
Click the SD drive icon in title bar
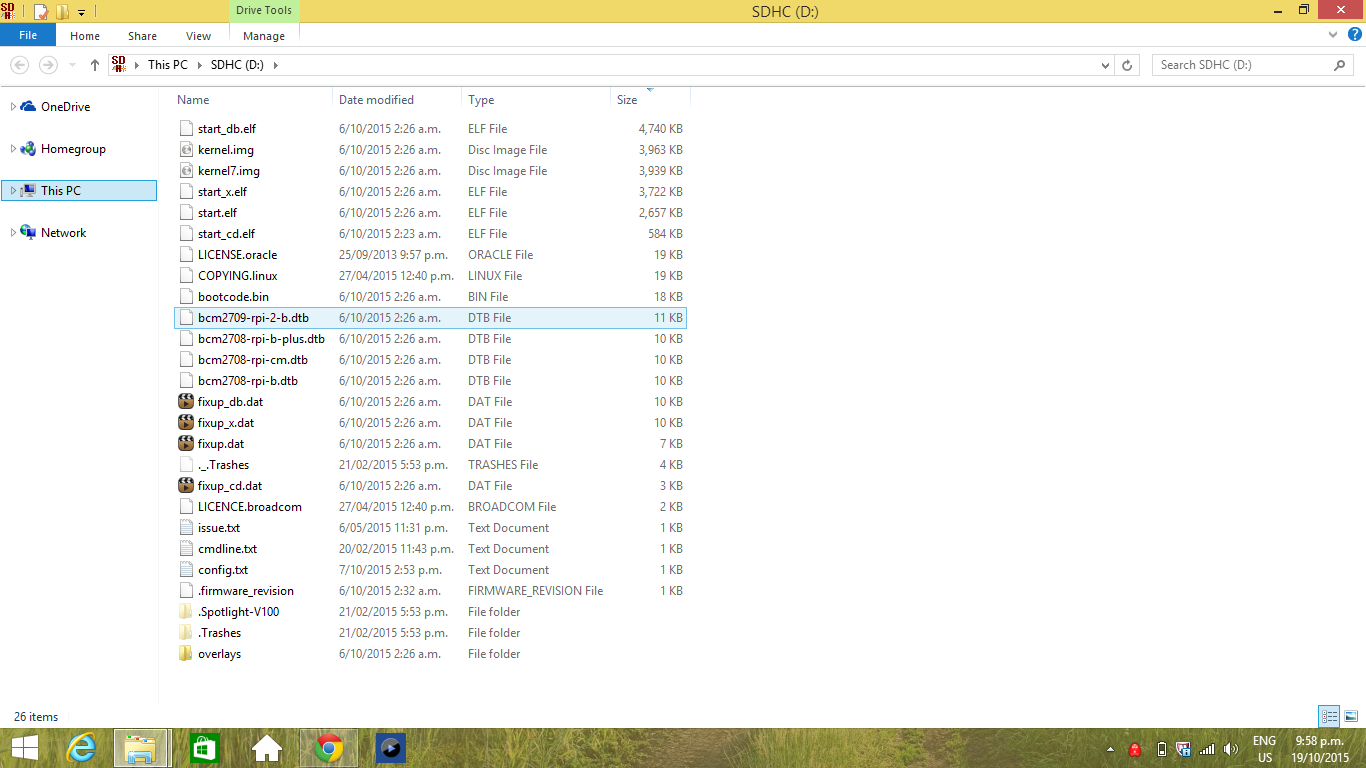tap(9, 11)
